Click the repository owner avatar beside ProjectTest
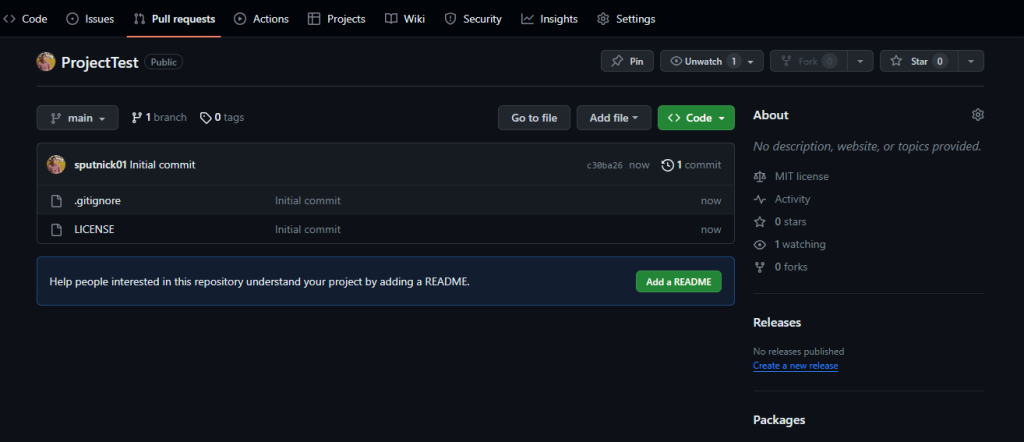This screenshot has height=442, width=1024. (x=46, y=62)
